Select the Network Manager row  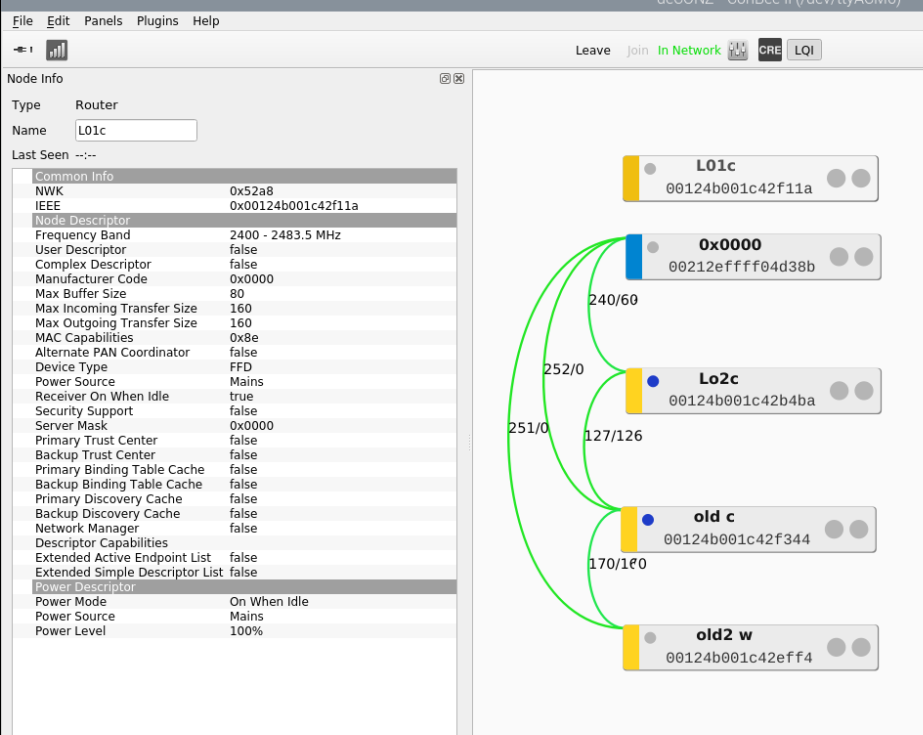pyautogui.click(x=244, y=528)
